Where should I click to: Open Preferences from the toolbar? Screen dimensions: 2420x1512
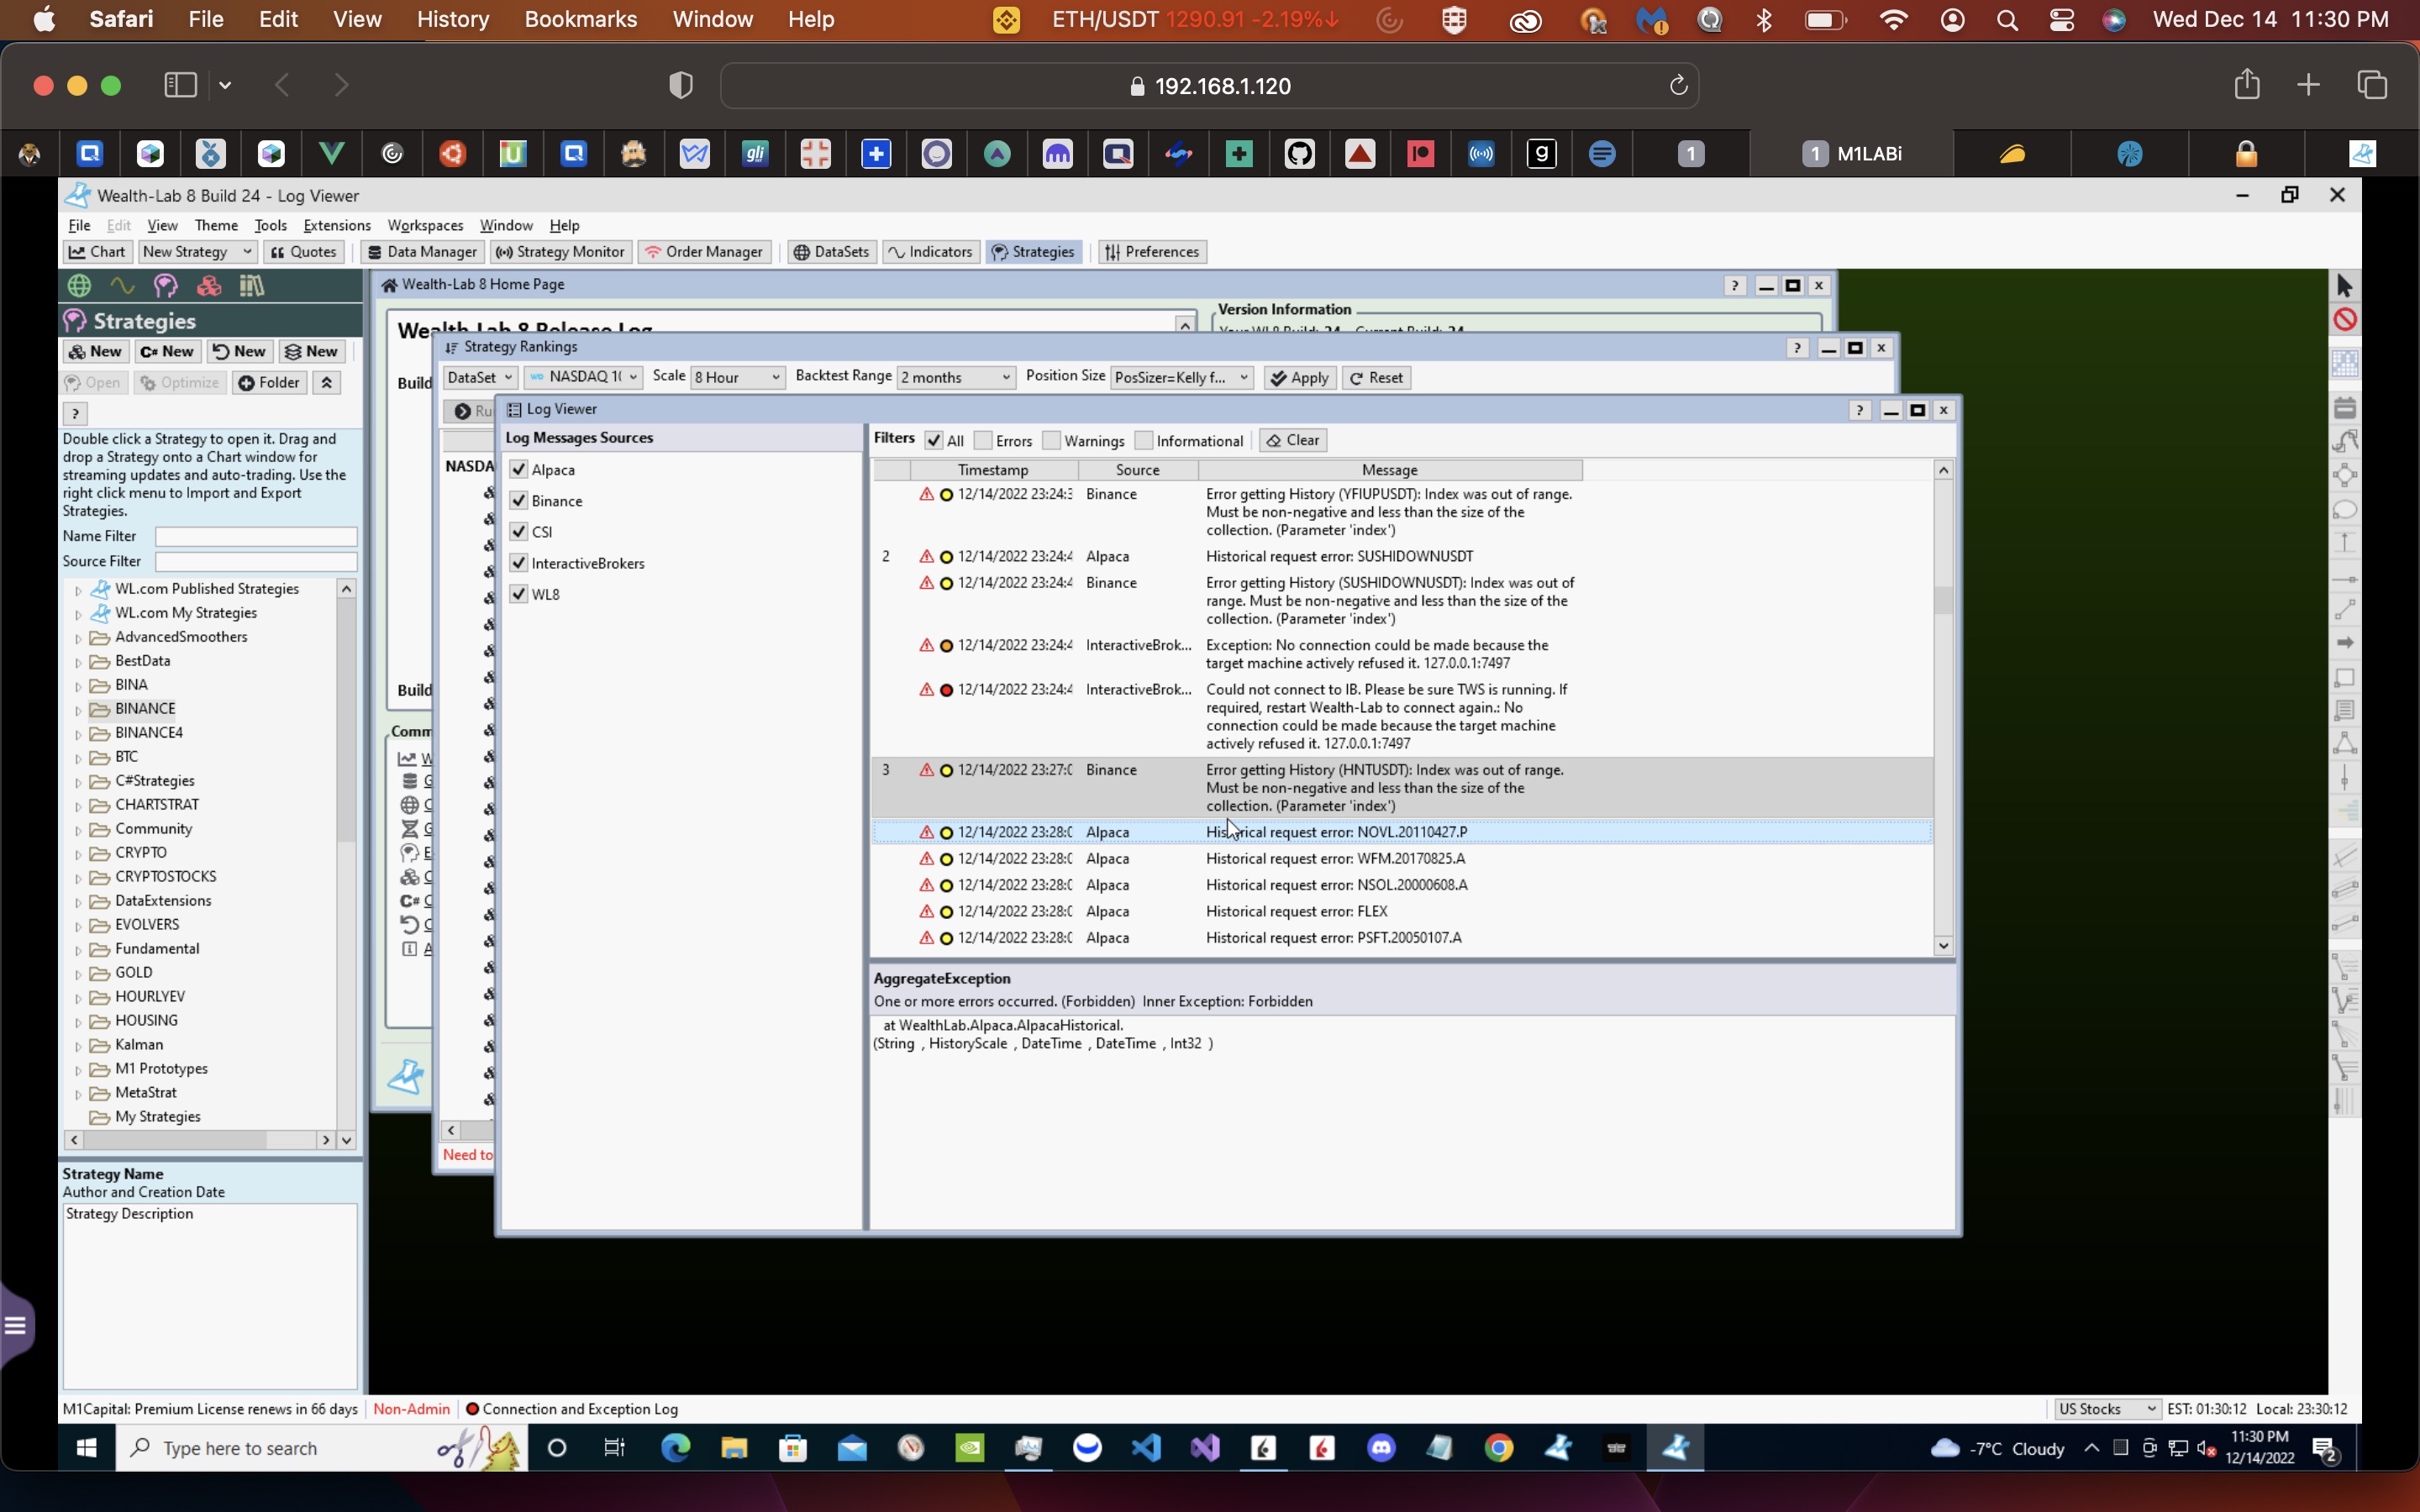tap(1151, 252)
